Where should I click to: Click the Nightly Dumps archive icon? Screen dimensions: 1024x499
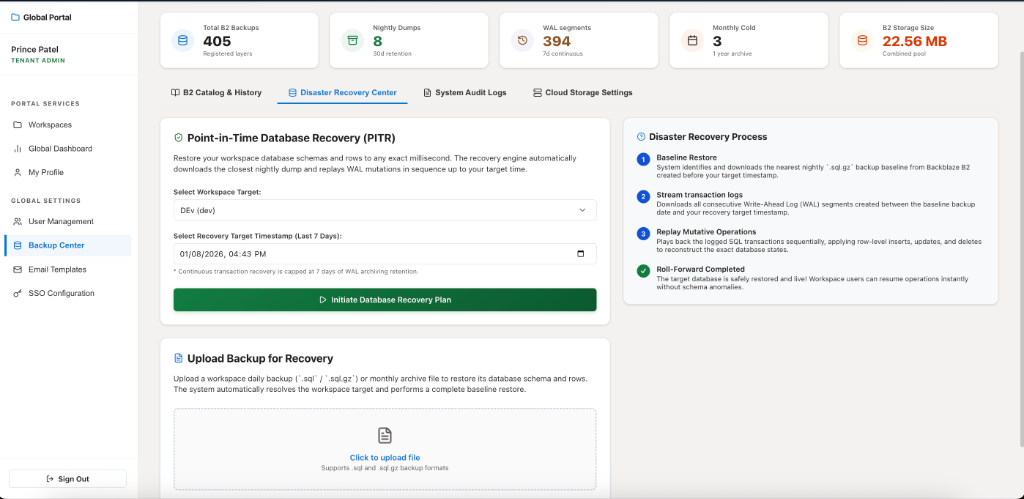[353, 40]
